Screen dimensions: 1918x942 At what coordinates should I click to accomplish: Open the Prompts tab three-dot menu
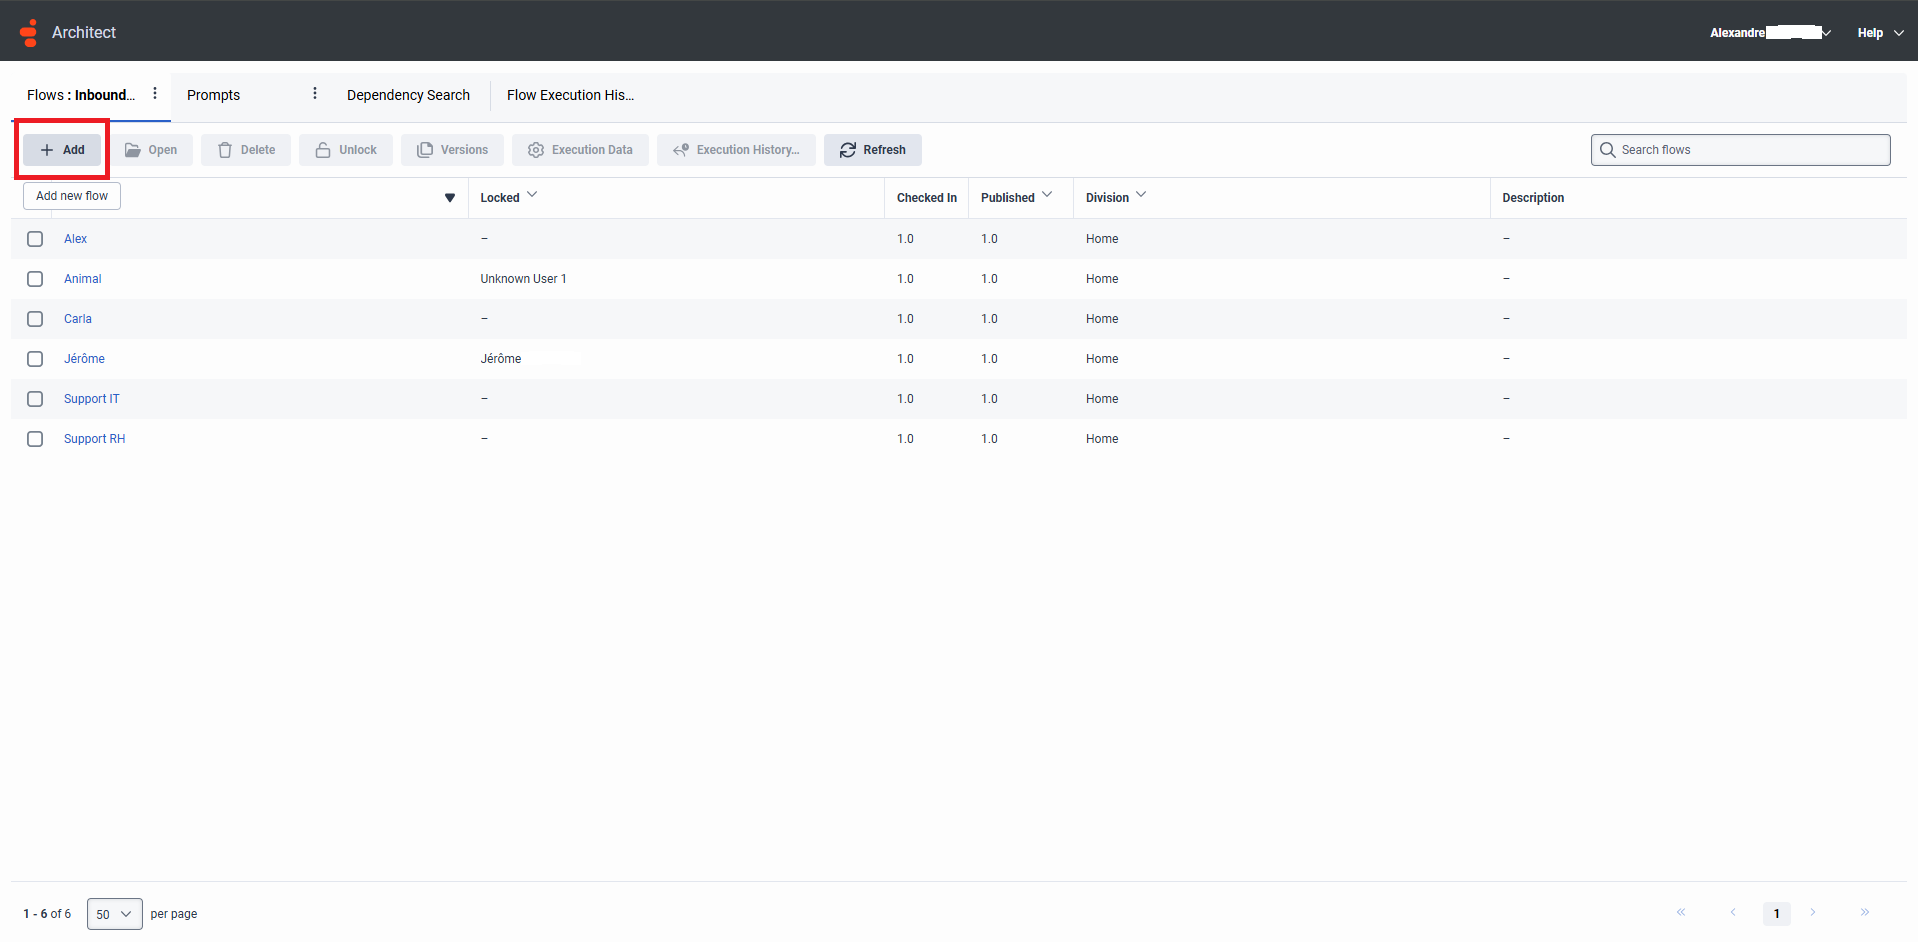(x=315, y=94)
